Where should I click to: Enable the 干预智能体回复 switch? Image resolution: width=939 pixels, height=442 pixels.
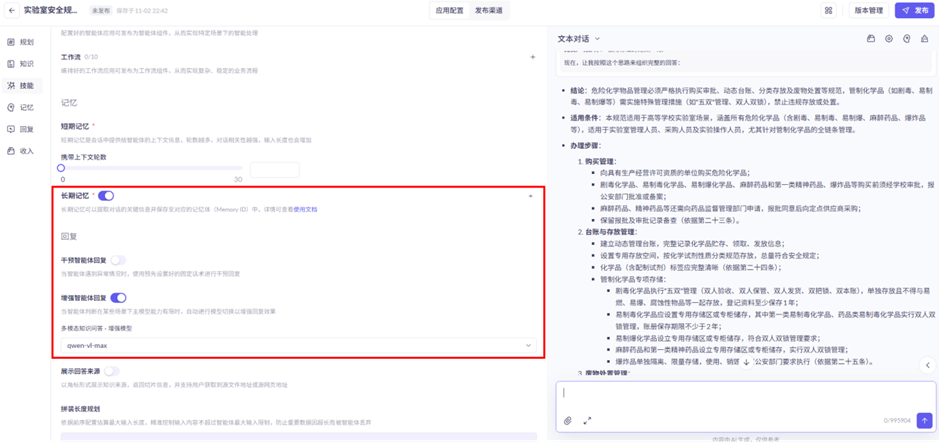[x=119, y=260]
